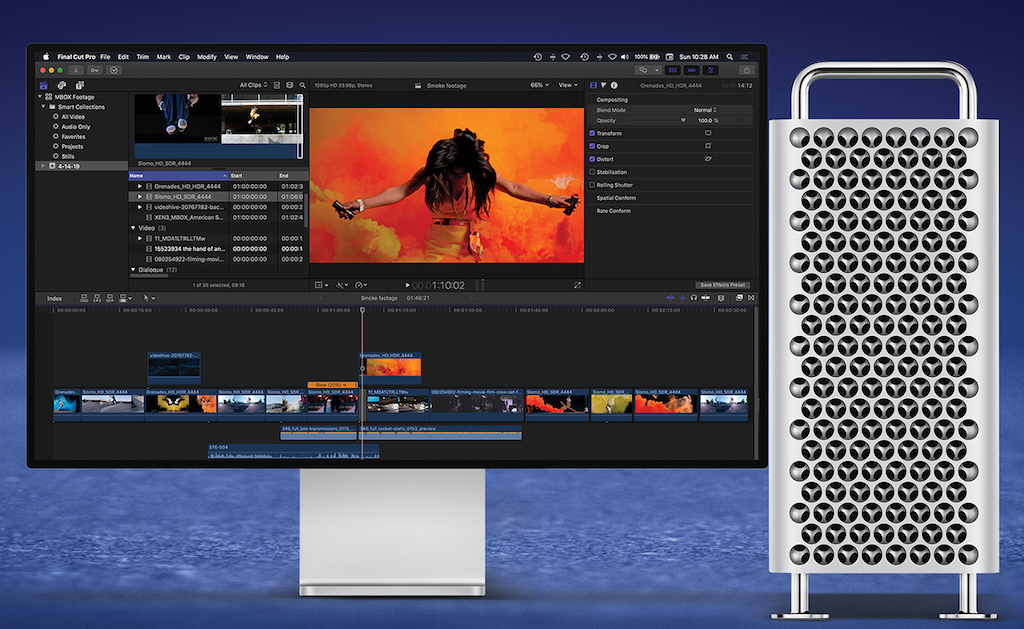
Task: Collapse the MBOX Footage library
Action: (39, 97)
